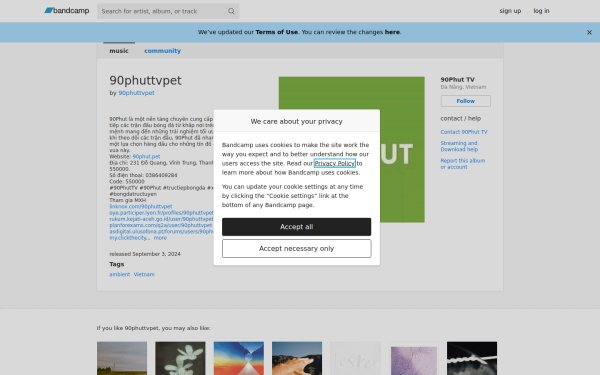
Task: Report this album or account
Action: pyautogui.click(x=463, y=164)
